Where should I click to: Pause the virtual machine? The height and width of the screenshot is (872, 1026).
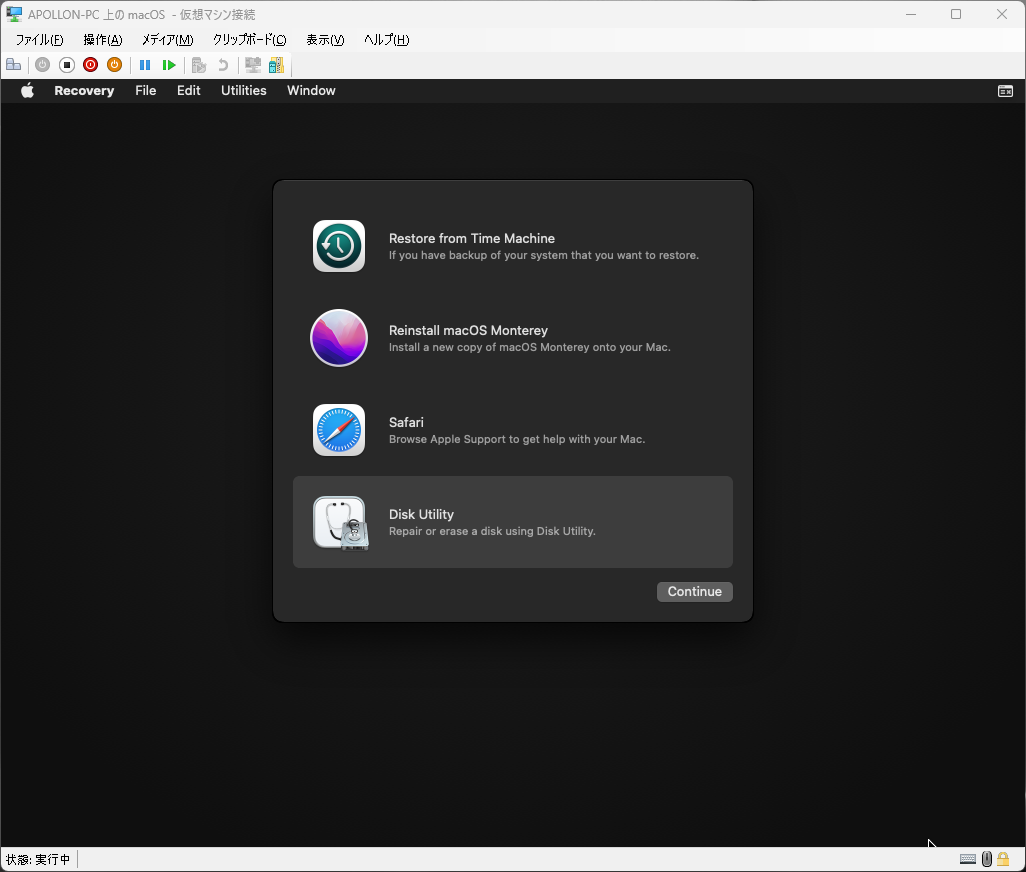coord(145,65)
